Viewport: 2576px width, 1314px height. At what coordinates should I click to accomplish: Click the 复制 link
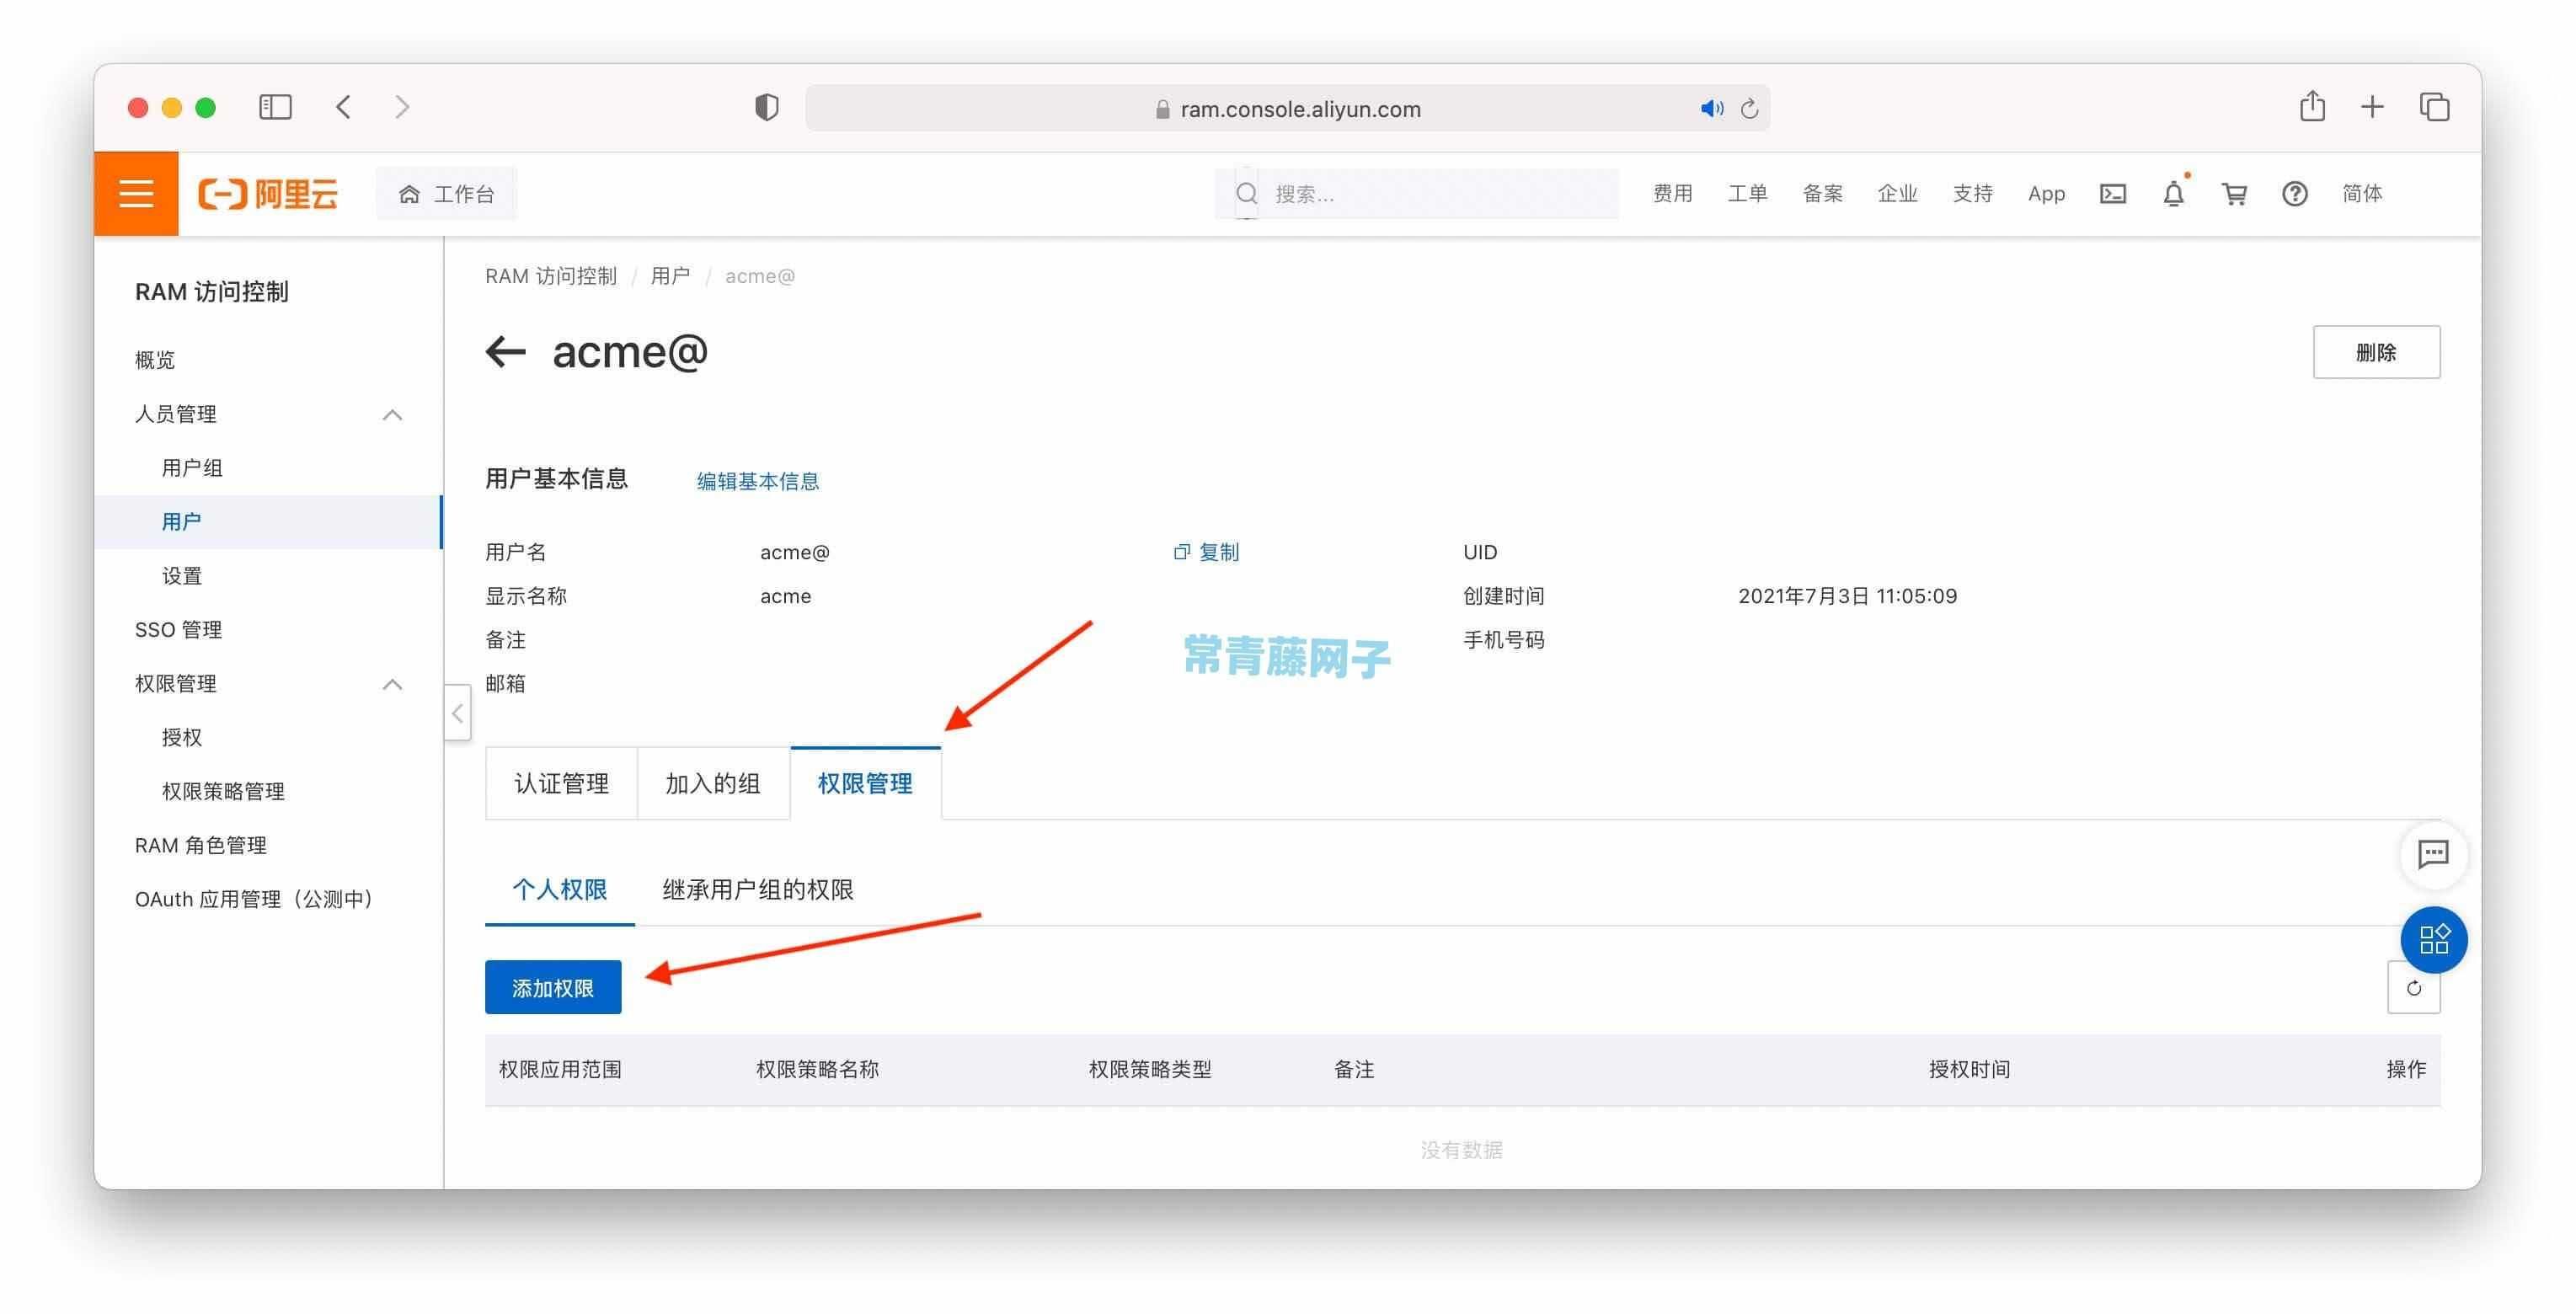point(1219,552)
